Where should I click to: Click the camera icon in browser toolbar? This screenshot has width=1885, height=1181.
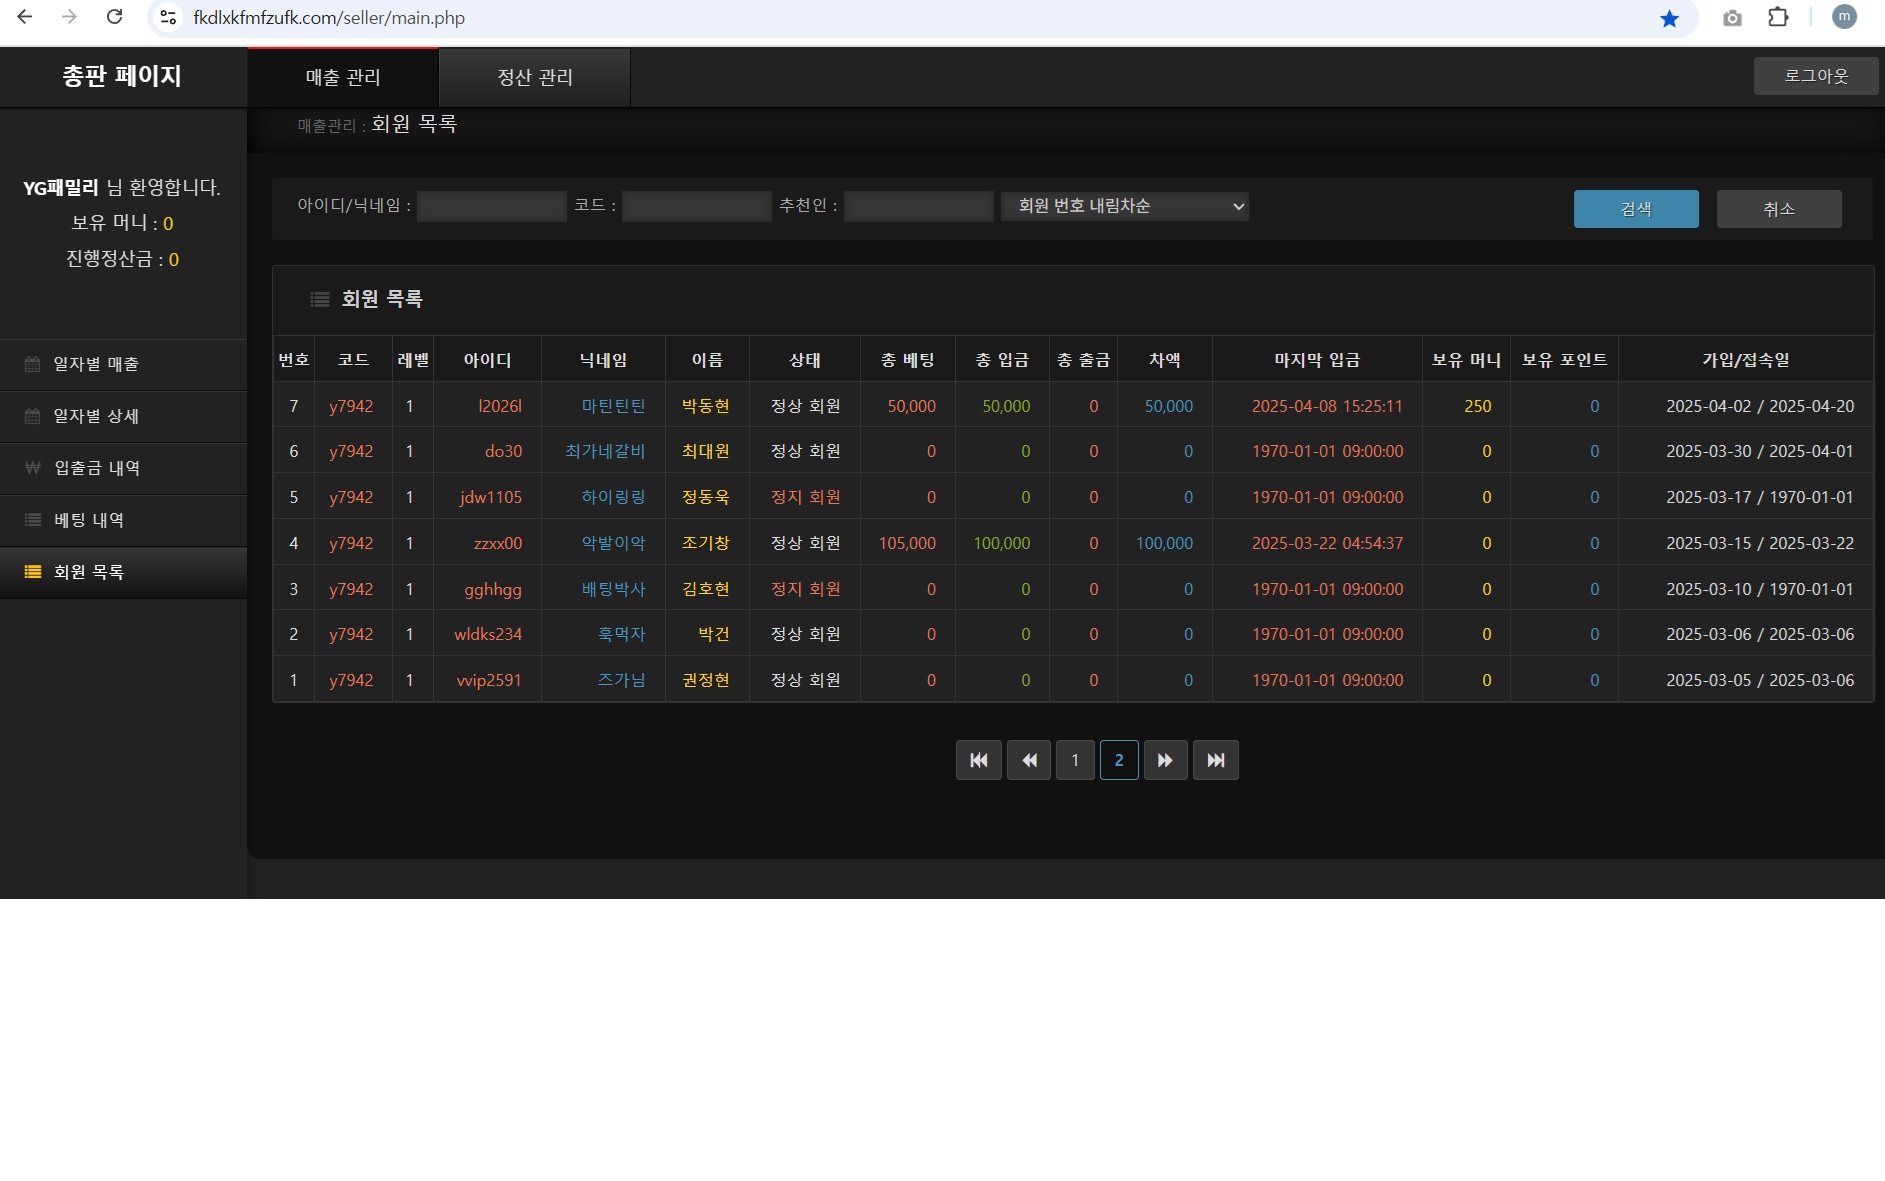pyautogui.click(x=1732, y=18)
